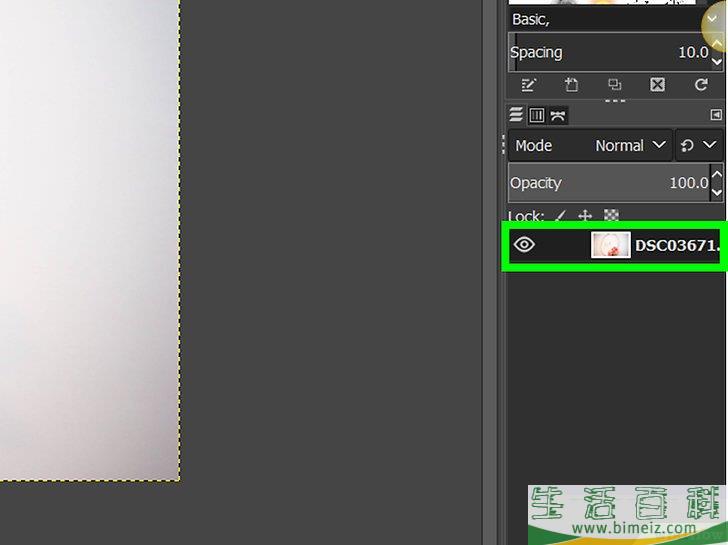The width and height of the screenshot is (728, 545).
Task: Toggle lock alpha channel
Action: pyautogui.click(x=611, y=216)
